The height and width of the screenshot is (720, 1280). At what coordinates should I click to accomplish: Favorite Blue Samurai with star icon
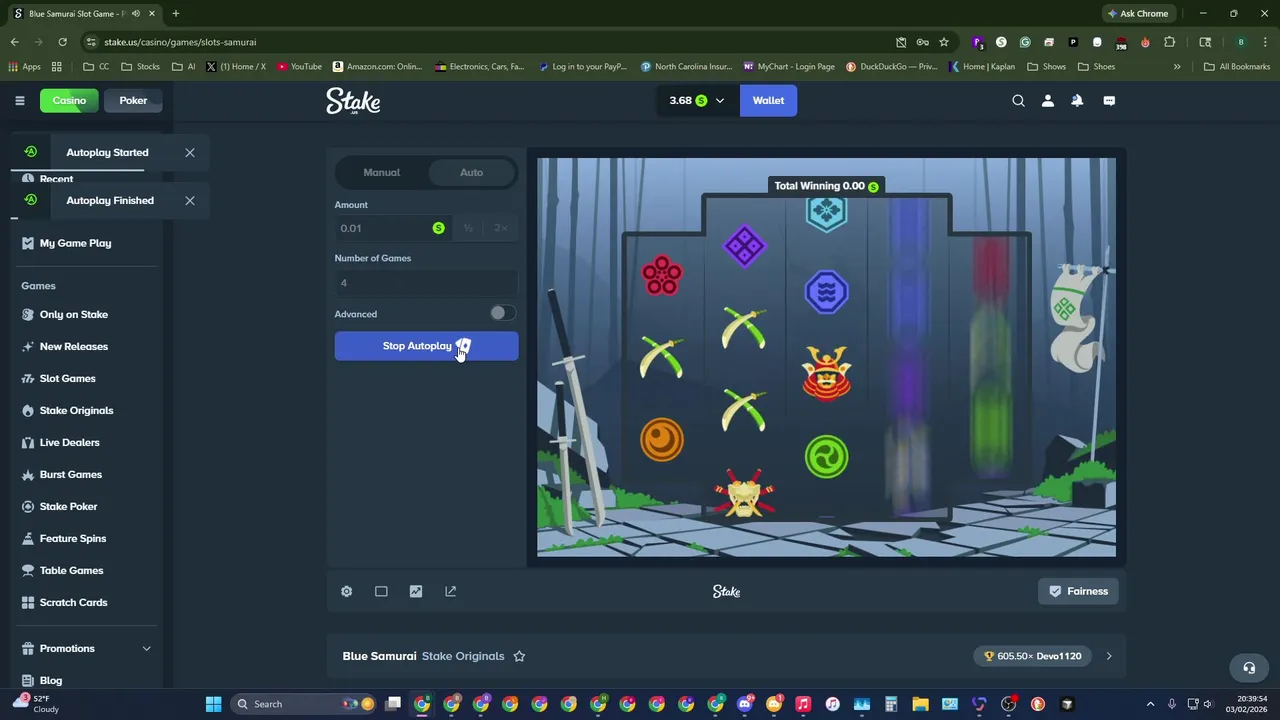coord(519,656)
